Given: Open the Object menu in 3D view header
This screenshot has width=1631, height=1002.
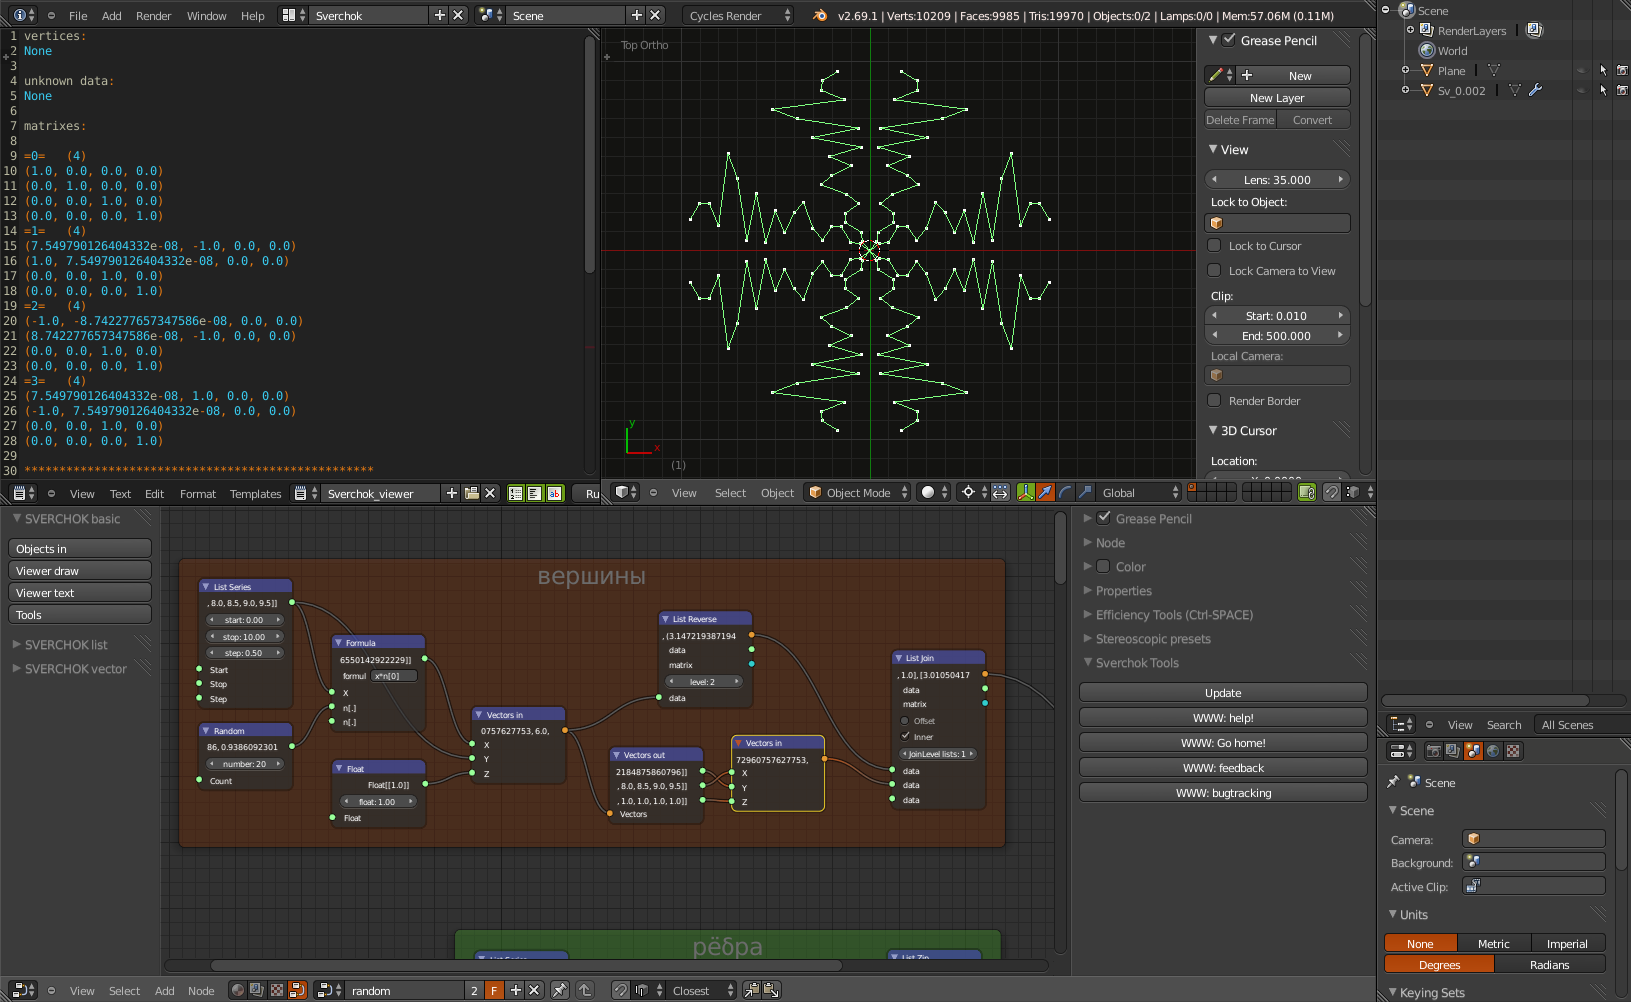Looking at the screenshot, I should [x=777, y=493].
